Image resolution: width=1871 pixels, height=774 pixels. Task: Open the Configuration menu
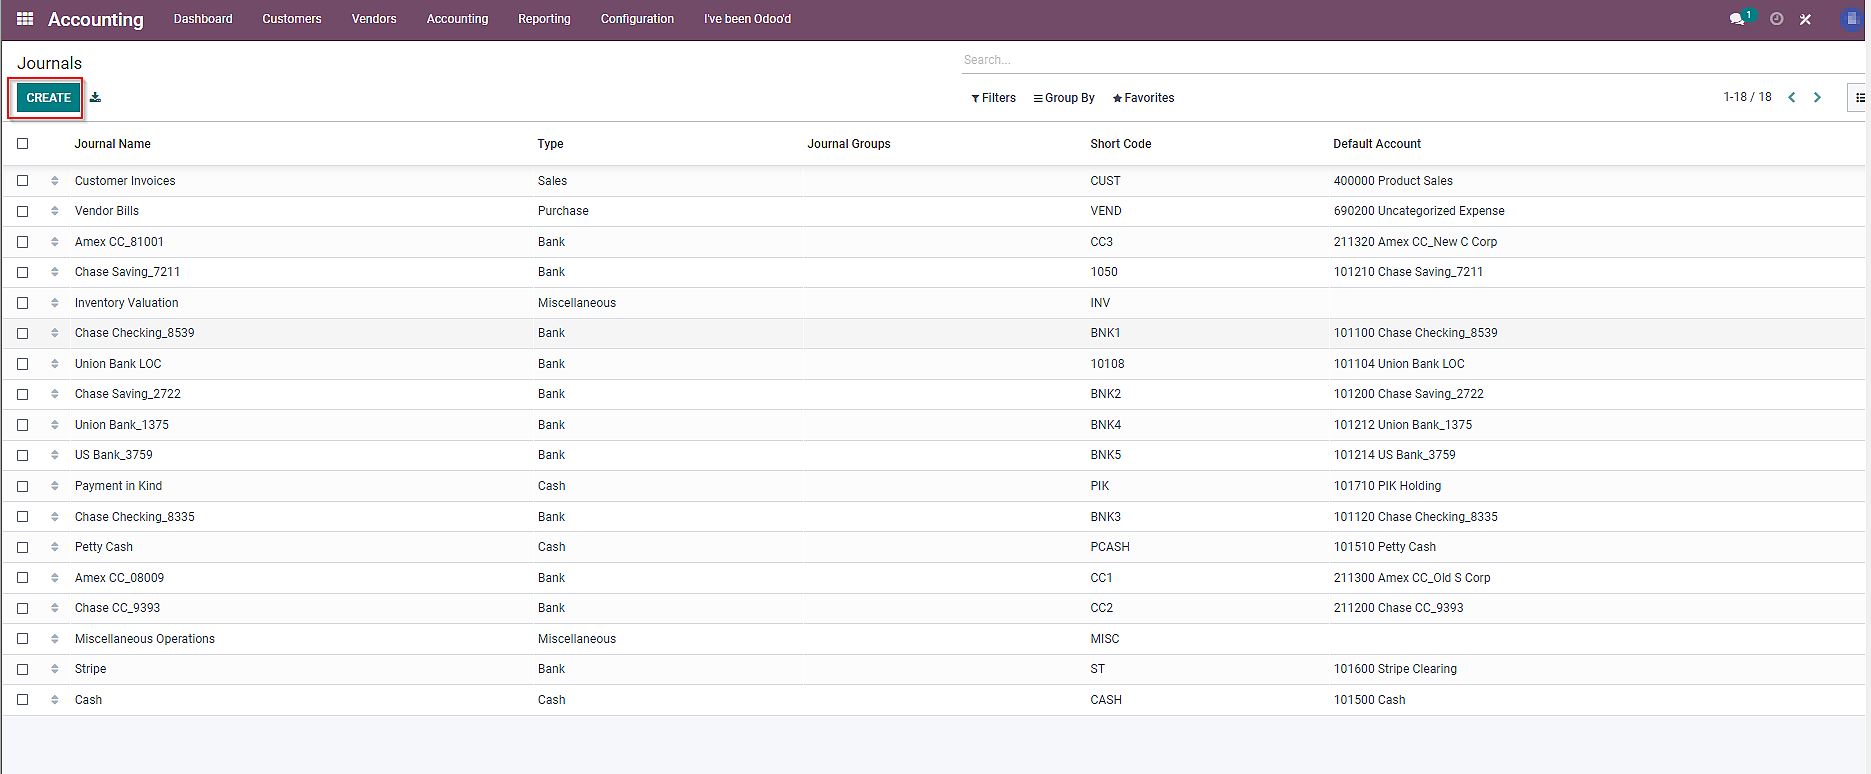[637, 19]
